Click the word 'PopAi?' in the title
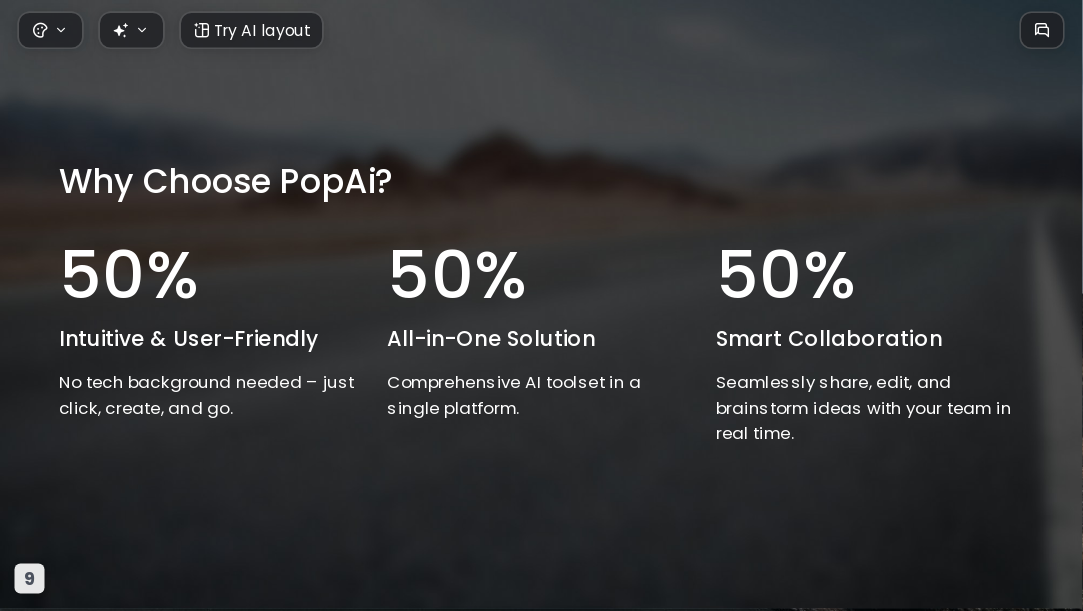Viewport: 1083px width, 611px height. pos(336,182)
